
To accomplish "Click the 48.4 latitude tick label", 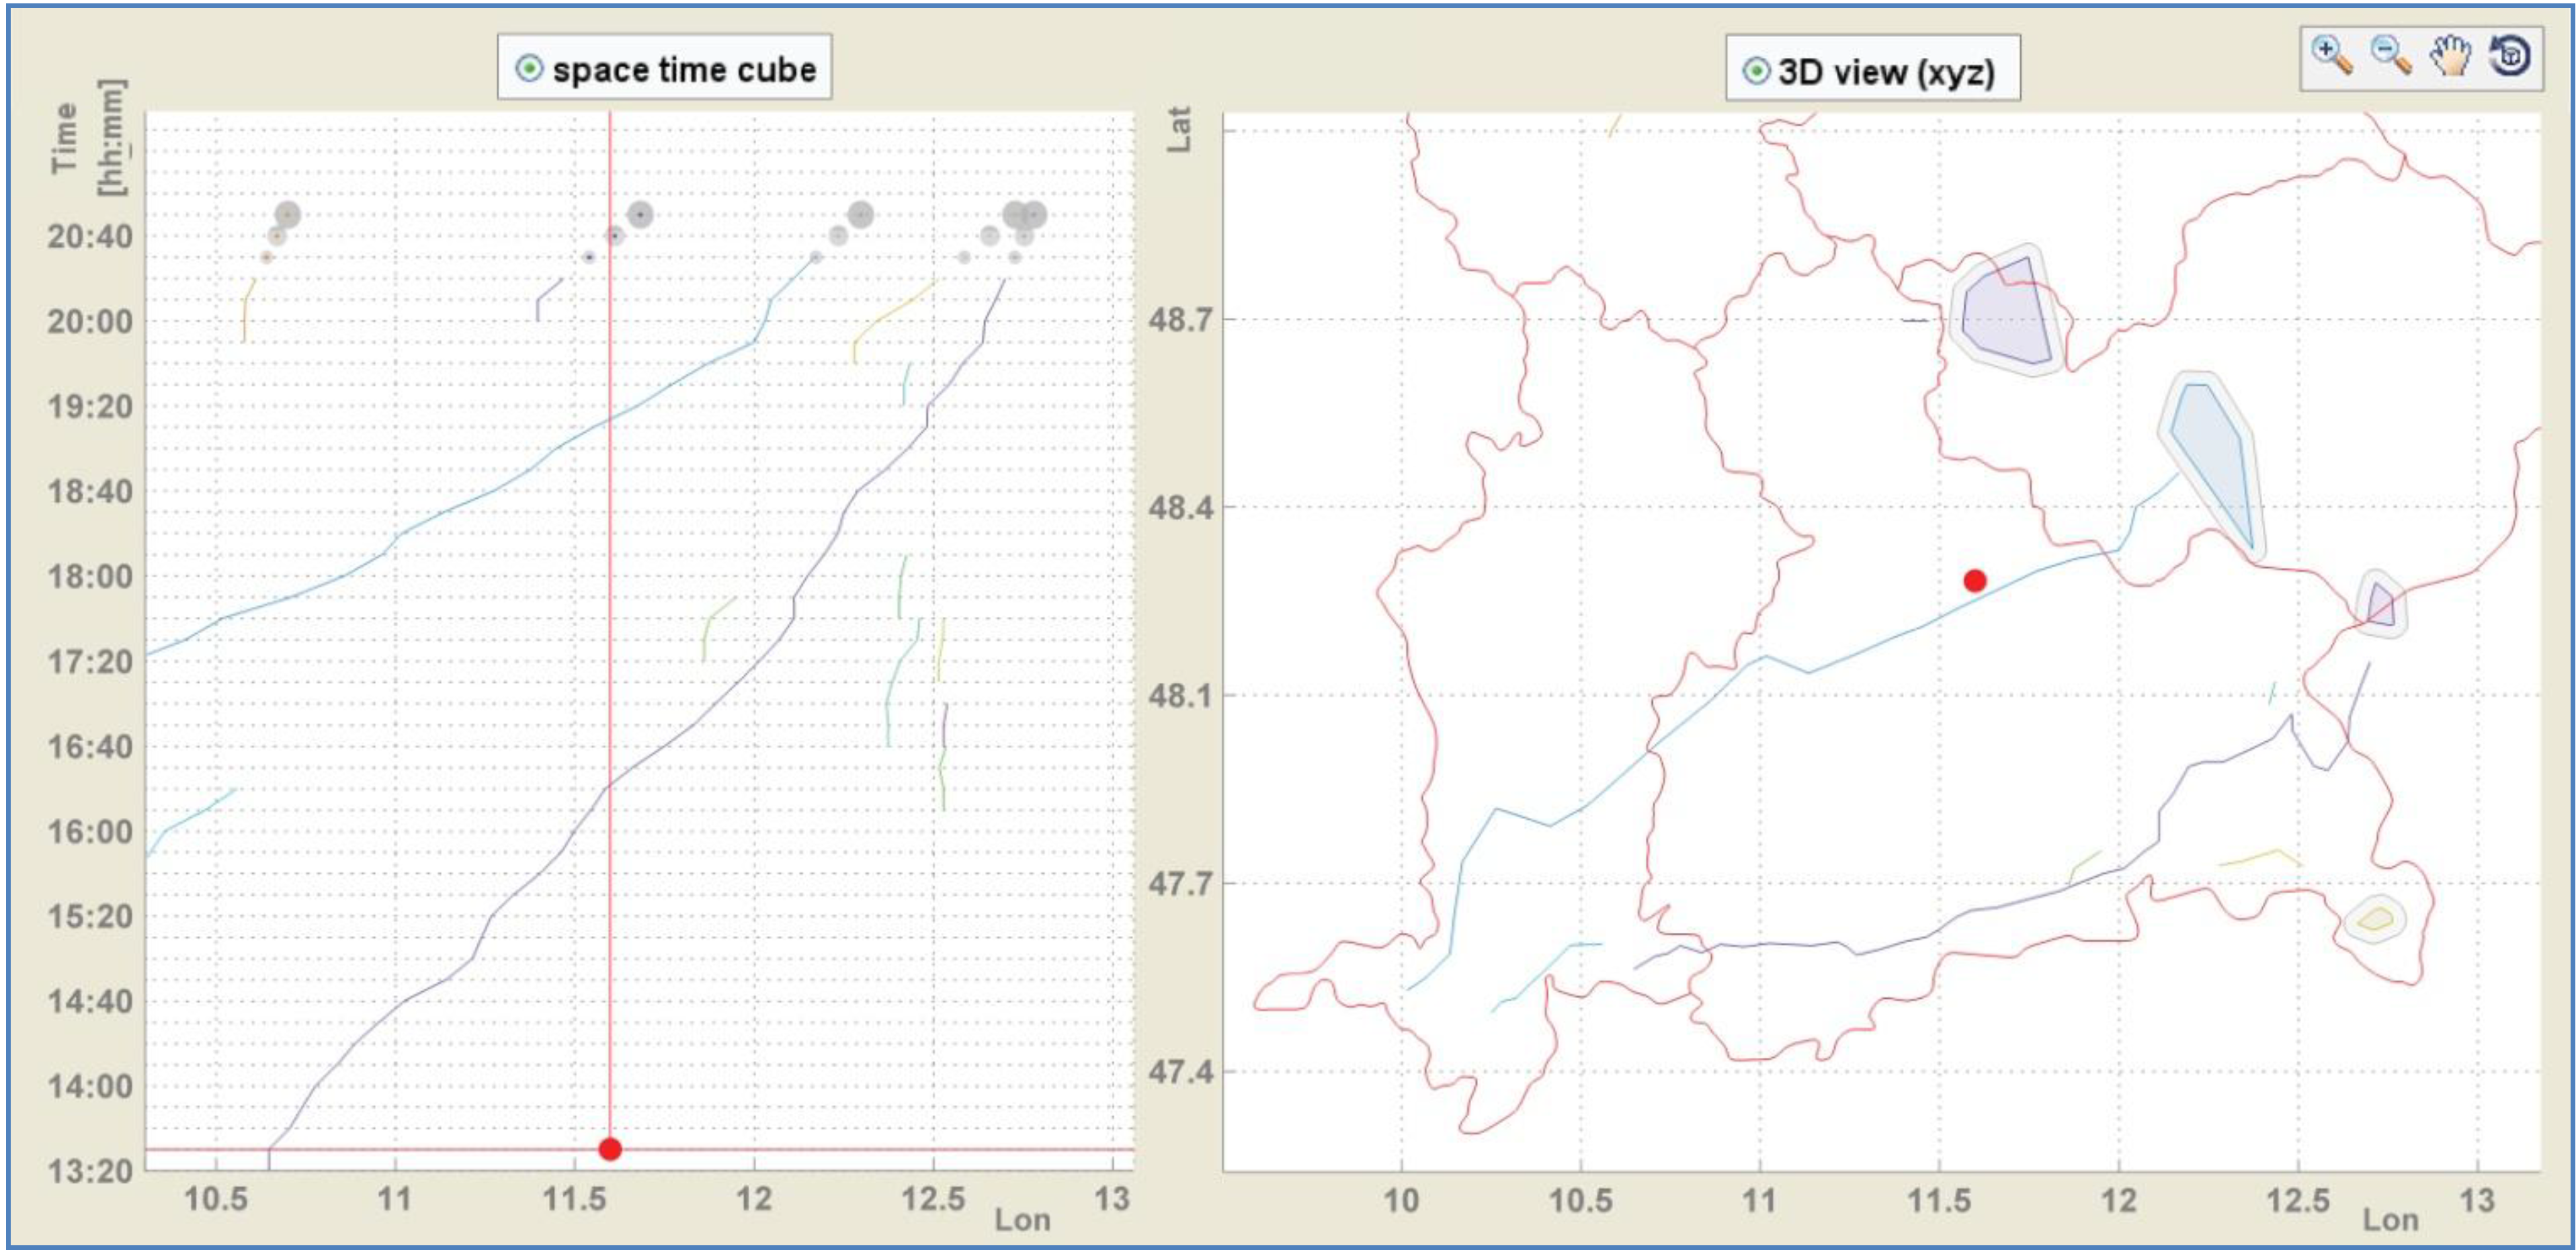I will coord(1180,507).
